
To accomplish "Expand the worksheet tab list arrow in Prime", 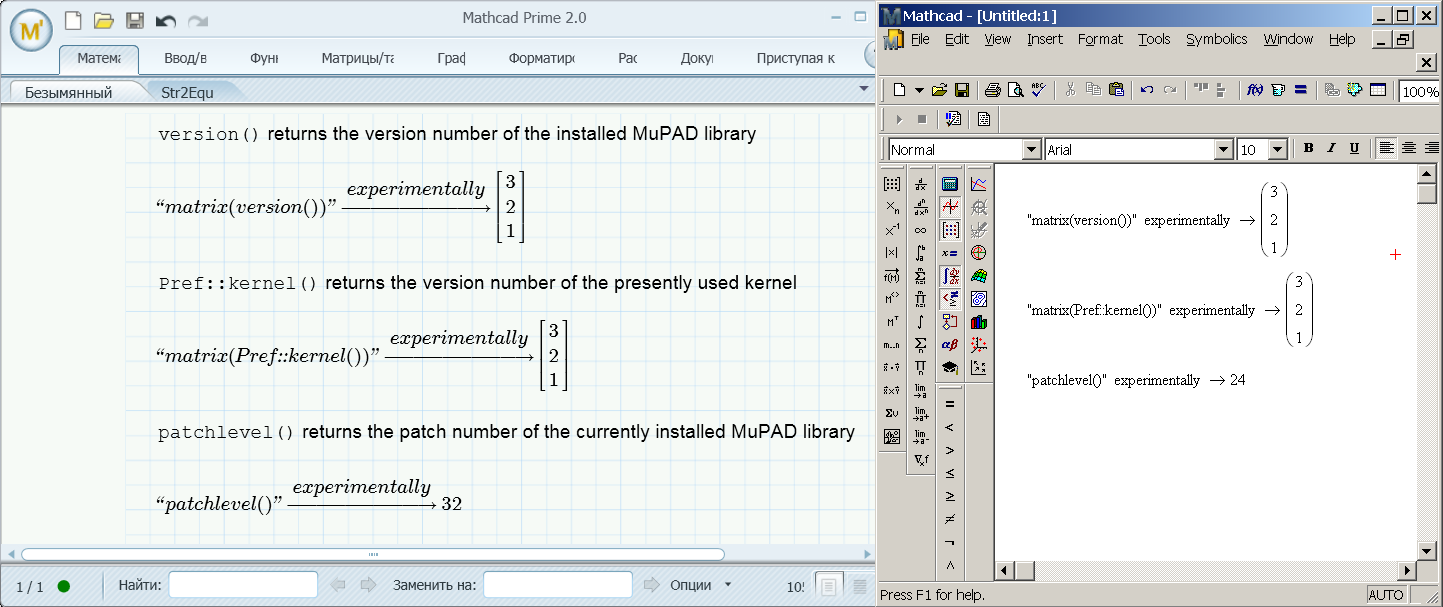I will click(x=864, y=88).
